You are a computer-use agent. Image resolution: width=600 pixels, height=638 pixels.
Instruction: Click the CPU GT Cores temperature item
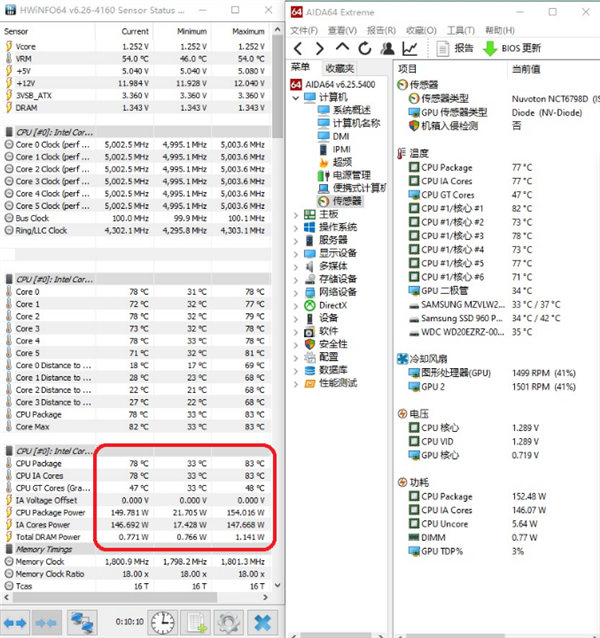point(448,195)
